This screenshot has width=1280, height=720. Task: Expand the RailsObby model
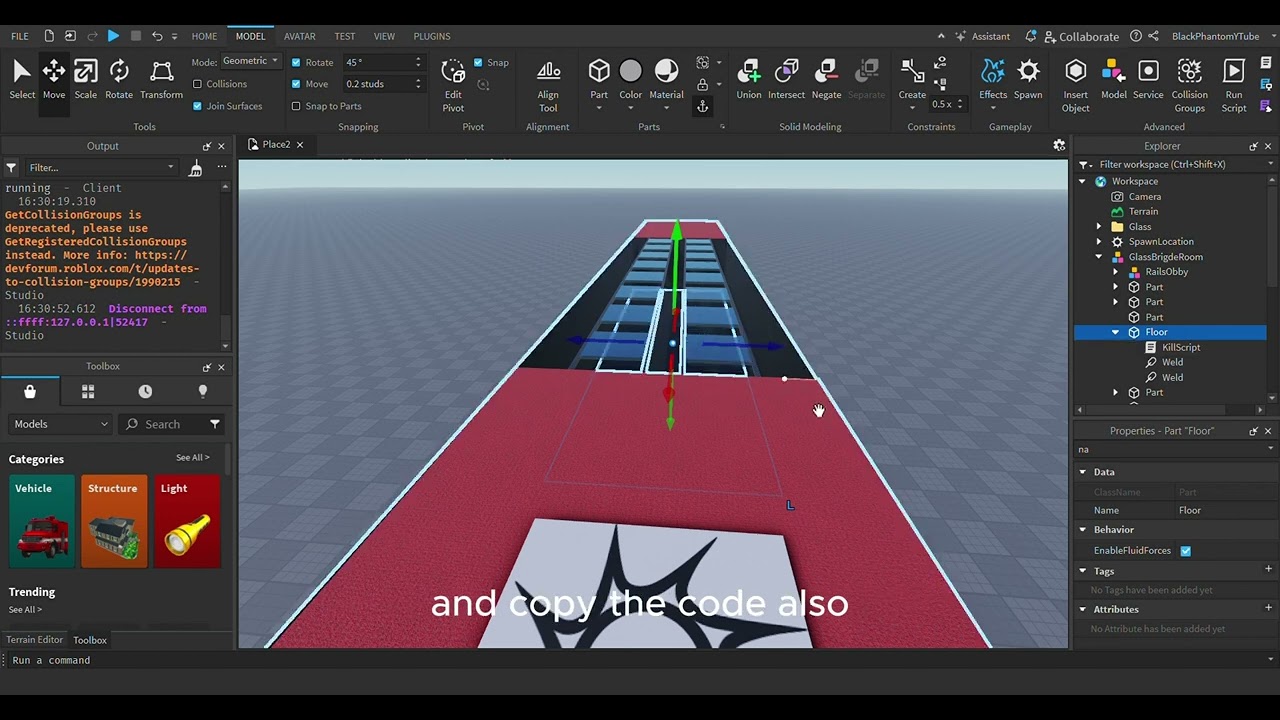click(1116, 272)
